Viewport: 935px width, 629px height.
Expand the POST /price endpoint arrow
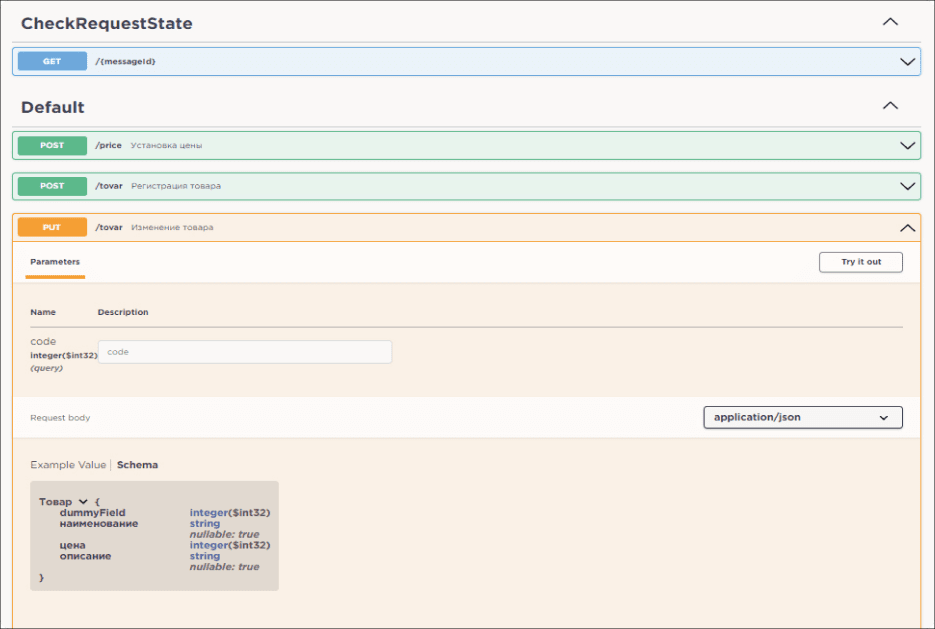point(907,145)
